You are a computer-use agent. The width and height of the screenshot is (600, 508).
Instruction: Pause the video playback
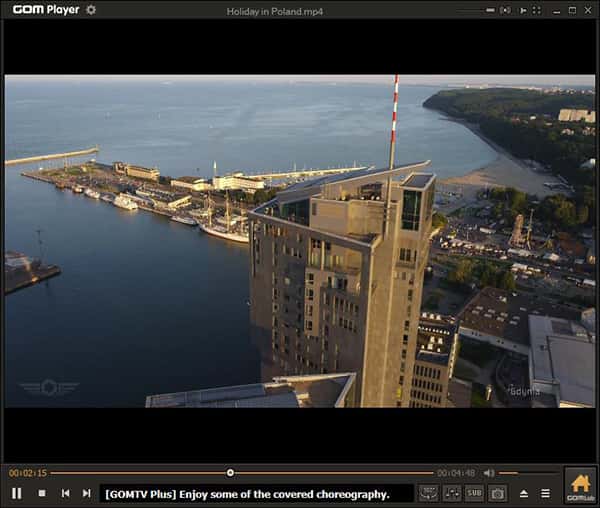[17, 493]
